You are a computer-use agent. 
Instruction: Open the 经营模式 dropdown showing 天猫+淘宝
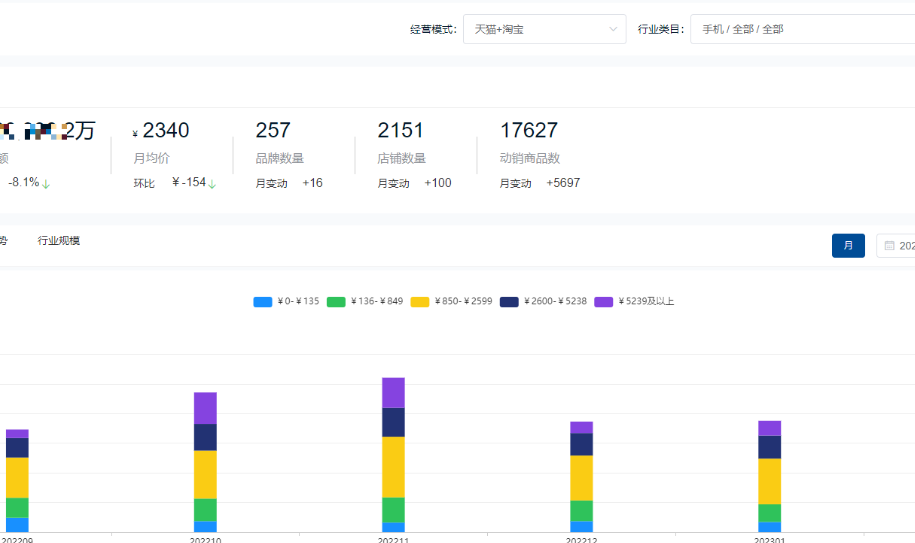pos(544,29)
